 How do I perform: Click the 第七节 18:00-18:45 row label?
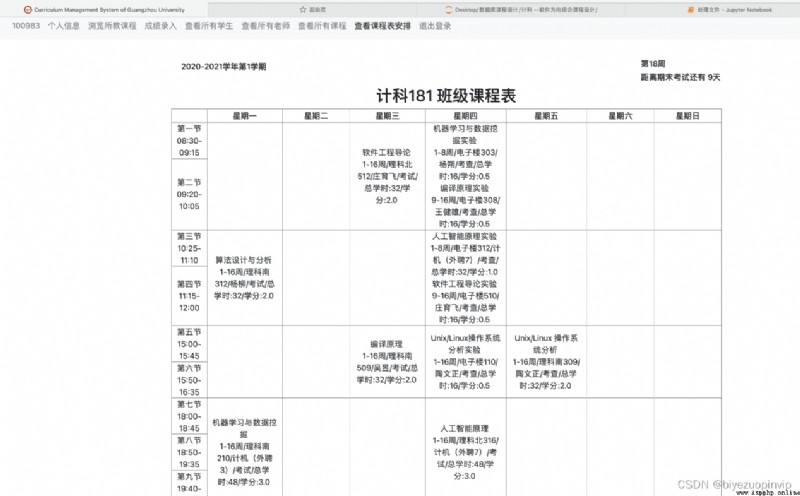pos(189,416)
